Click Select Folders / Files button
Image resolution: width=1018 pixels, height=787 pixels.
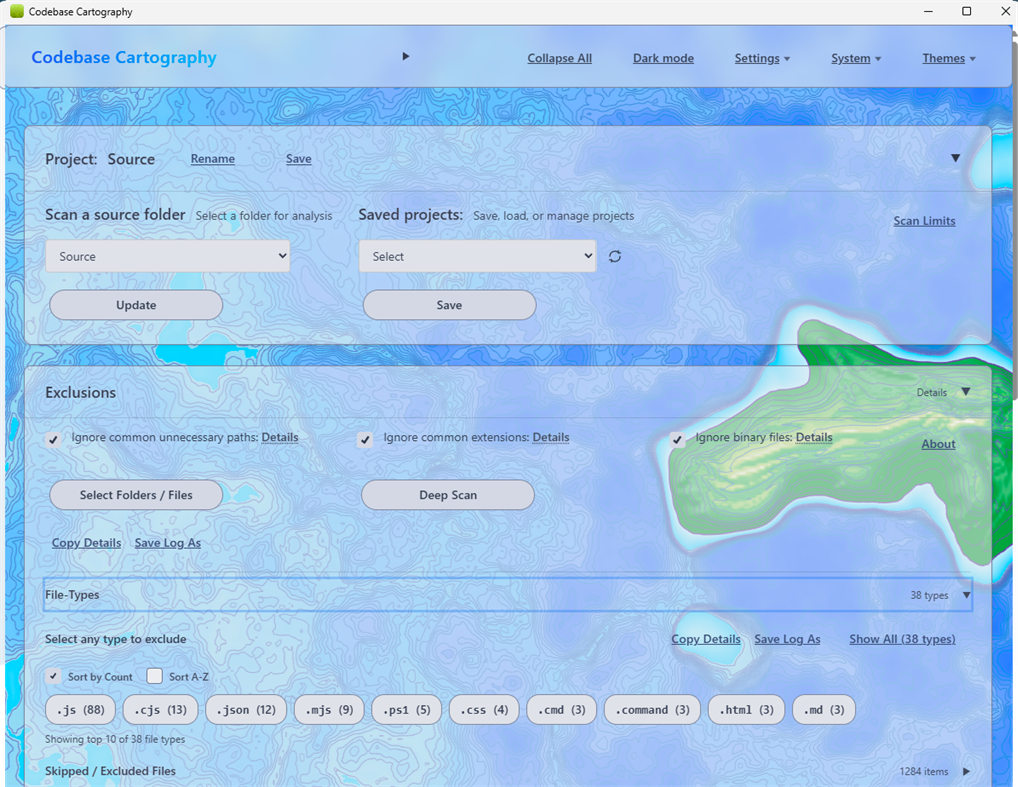pos(136,495)
